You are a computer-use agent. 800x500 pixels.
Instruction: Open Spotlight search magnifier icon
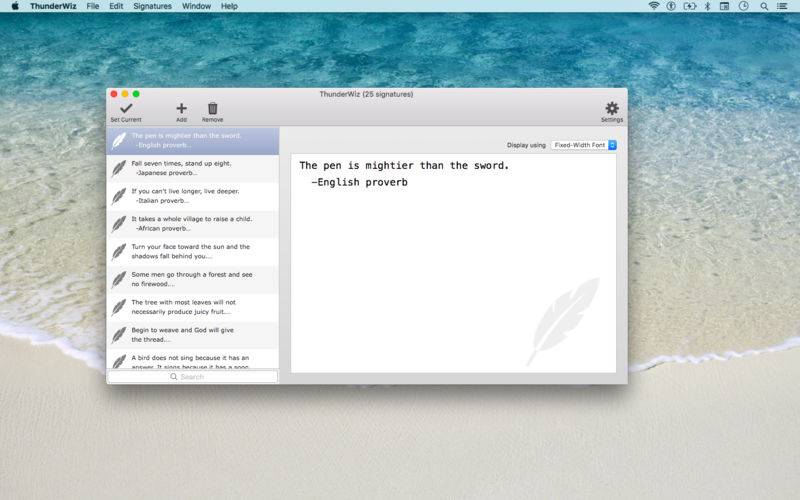point(765,6)
